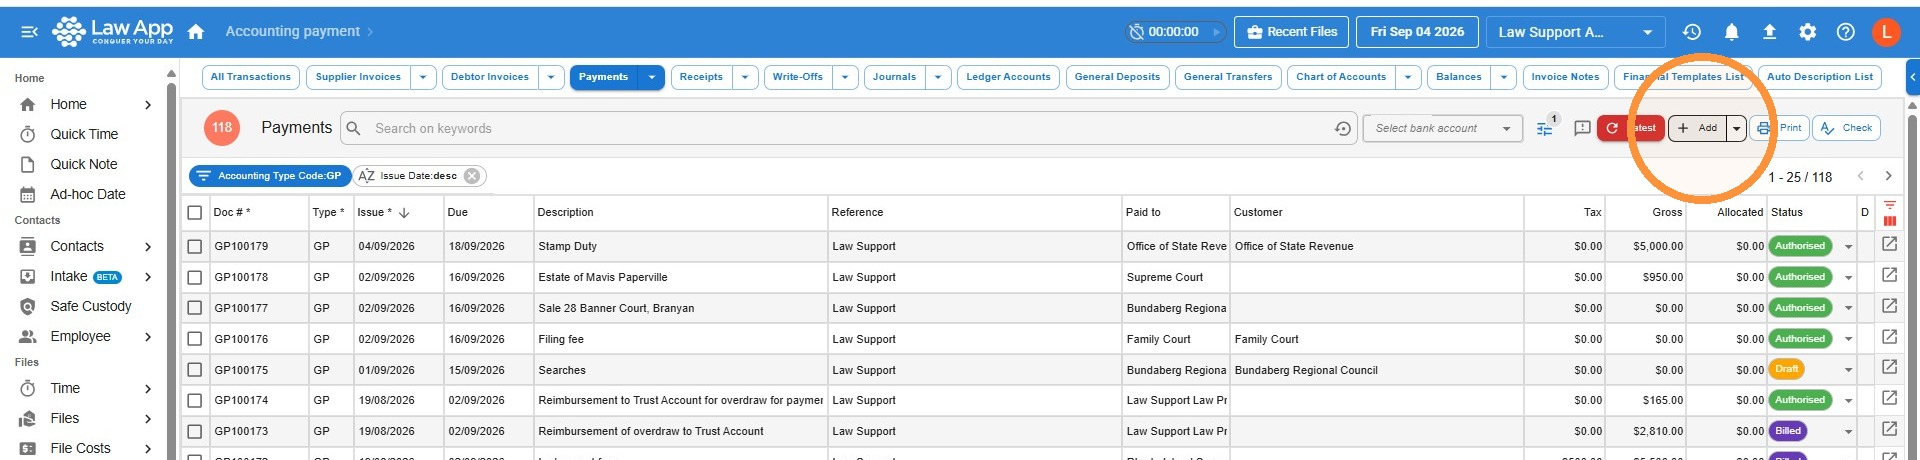Expand the Receipts tab dropdown
This screenshot has width=1920, height=460.
(x=745, y=77)
